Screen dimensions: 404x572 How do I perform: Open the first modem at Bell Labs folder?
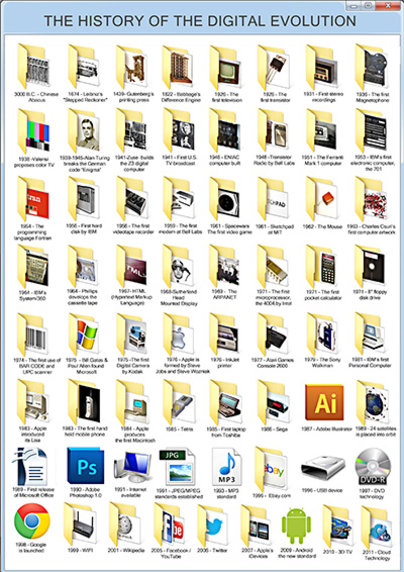(x=179, y=199)
